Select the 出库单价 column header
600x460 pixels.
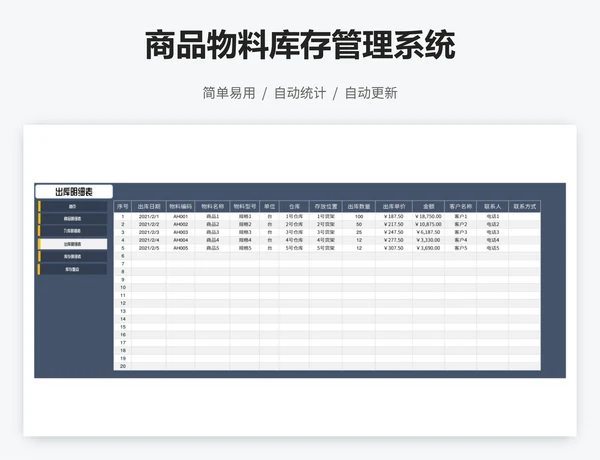click(394, 207)
